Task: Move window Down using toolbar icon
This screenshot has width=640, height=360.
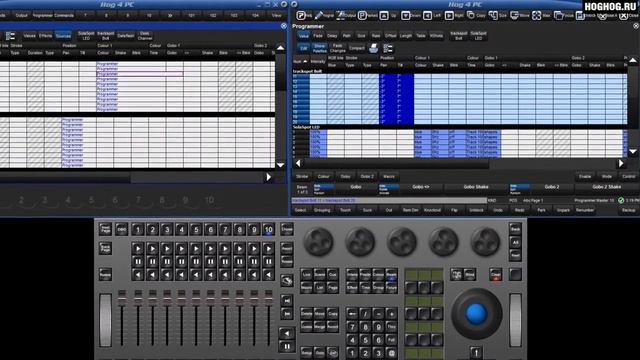Action: (x=411, y=16)
